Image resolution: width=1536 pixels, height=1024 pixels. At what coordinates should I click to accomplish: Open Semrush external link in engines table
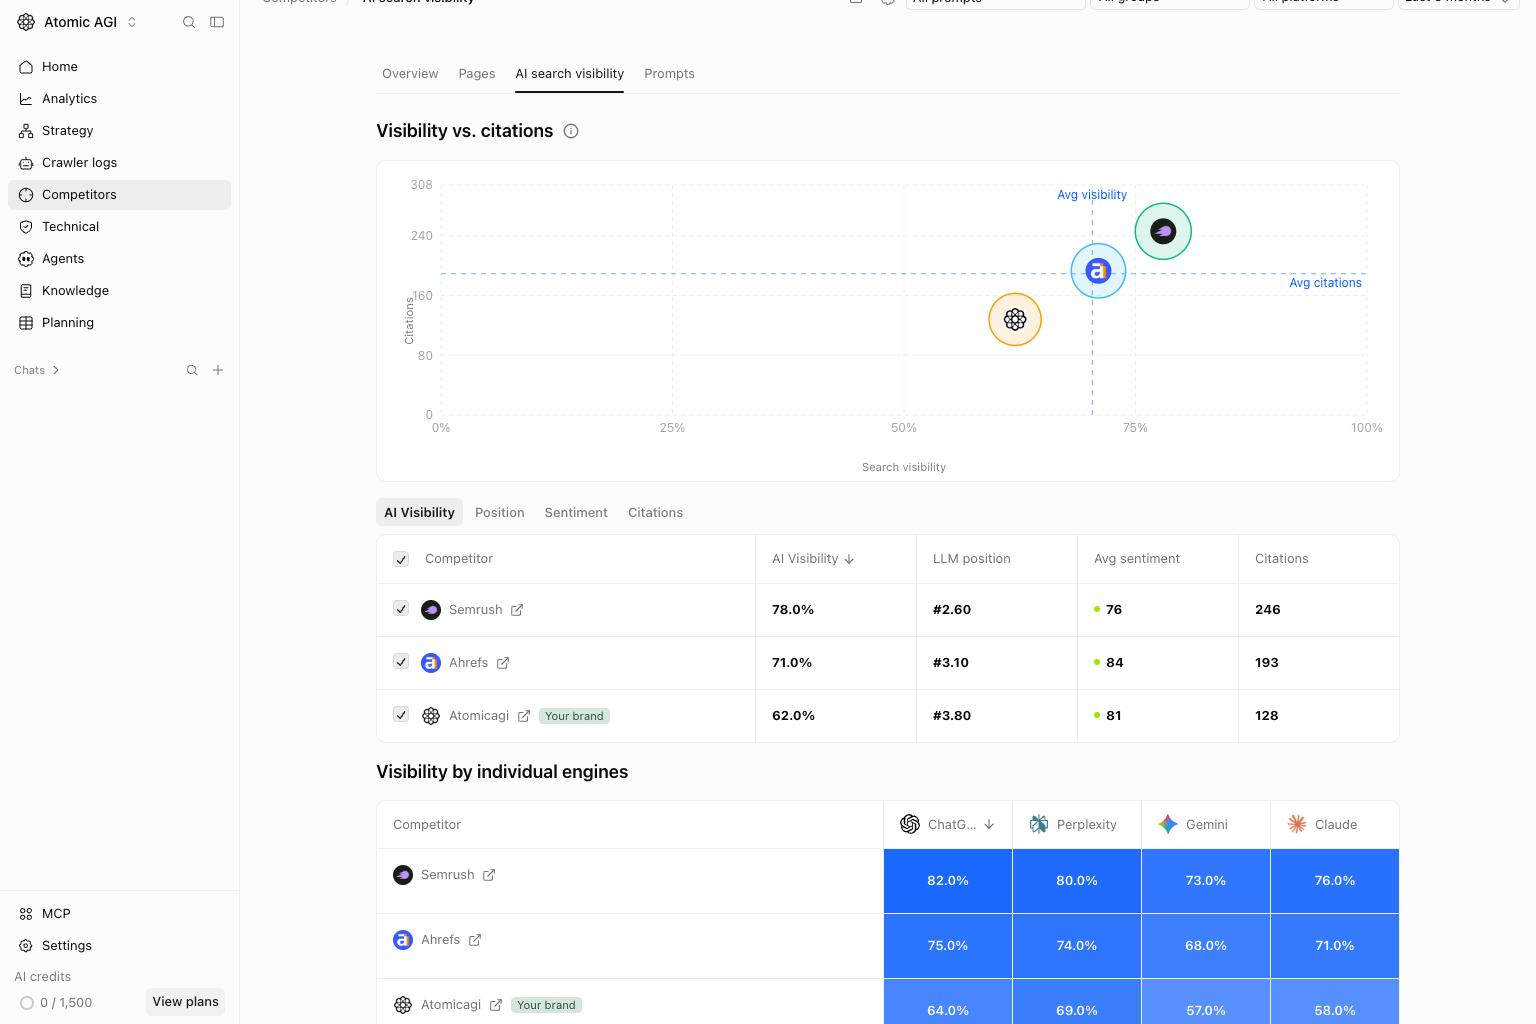click(x=489, y=875)
